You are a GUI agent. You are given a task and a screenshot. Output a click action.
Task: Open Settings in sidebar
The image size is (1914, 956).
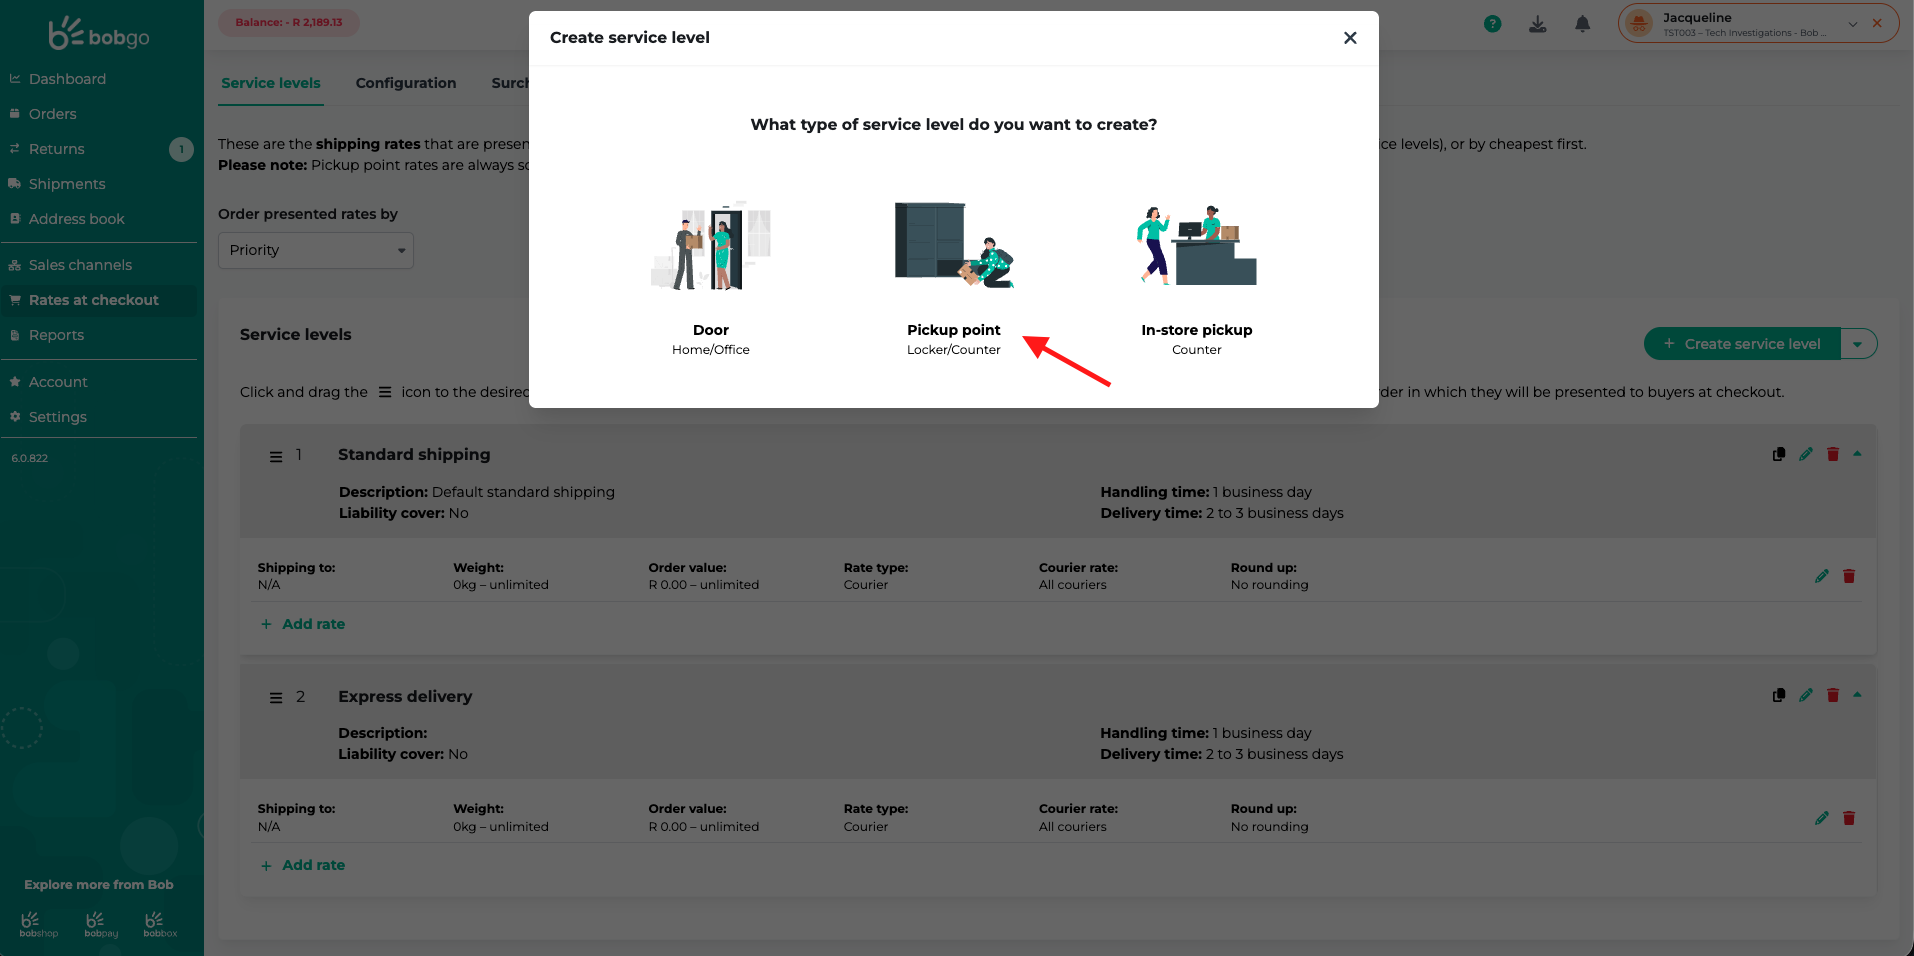(x=57, y=417)
